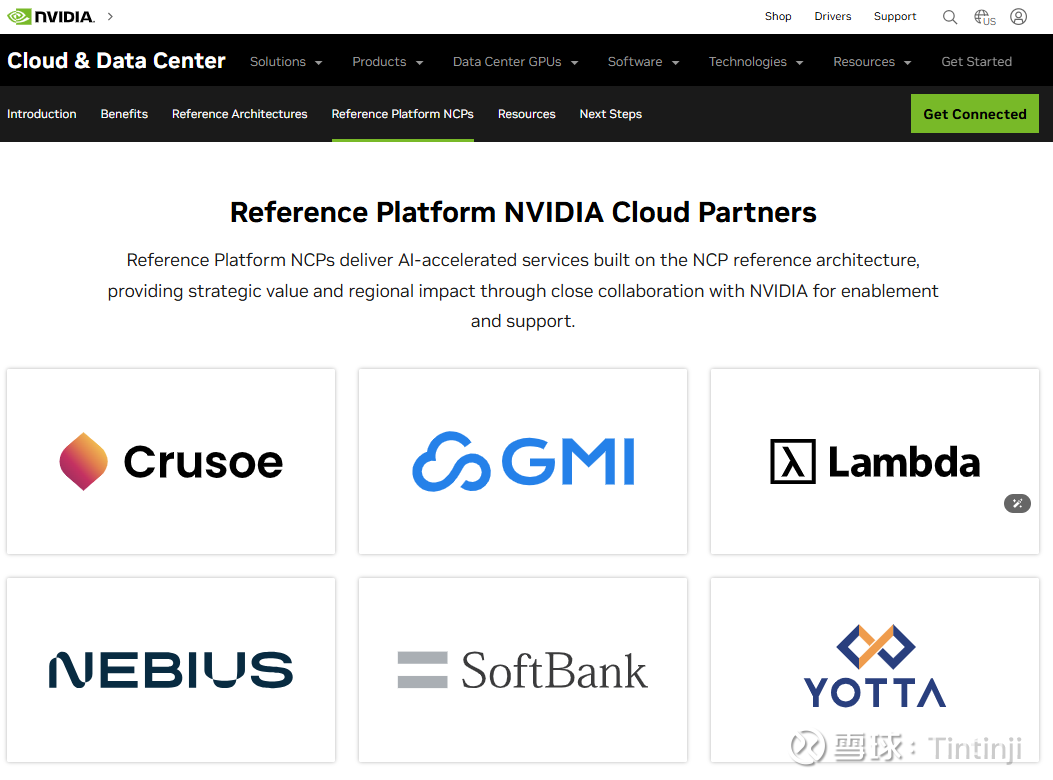Expand the Solutions dropdown menu
Image resolution: width=1053 pixels, height=780 pixels.
286,62
